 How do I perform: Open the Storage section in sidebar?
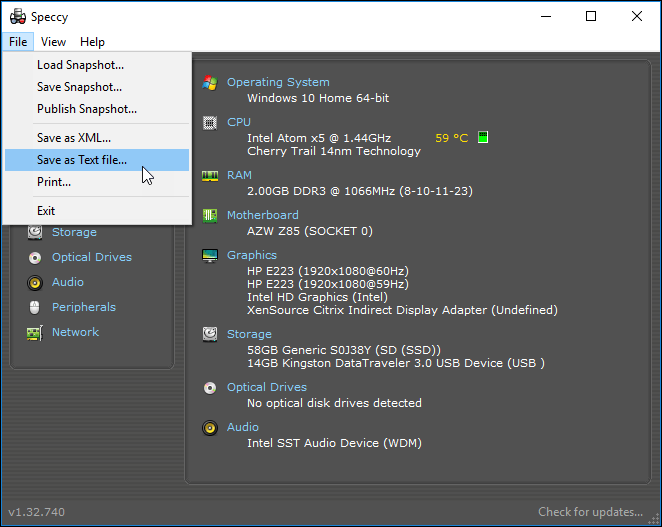[74, 232]
